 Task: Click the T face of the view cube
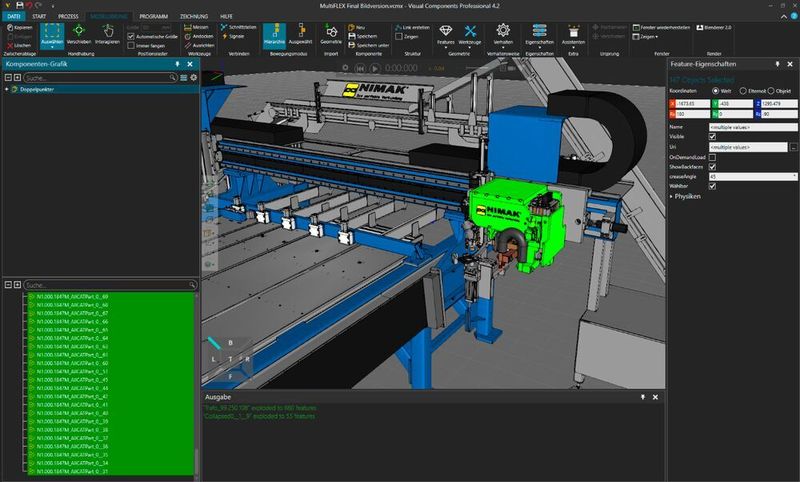coord(230,359)
